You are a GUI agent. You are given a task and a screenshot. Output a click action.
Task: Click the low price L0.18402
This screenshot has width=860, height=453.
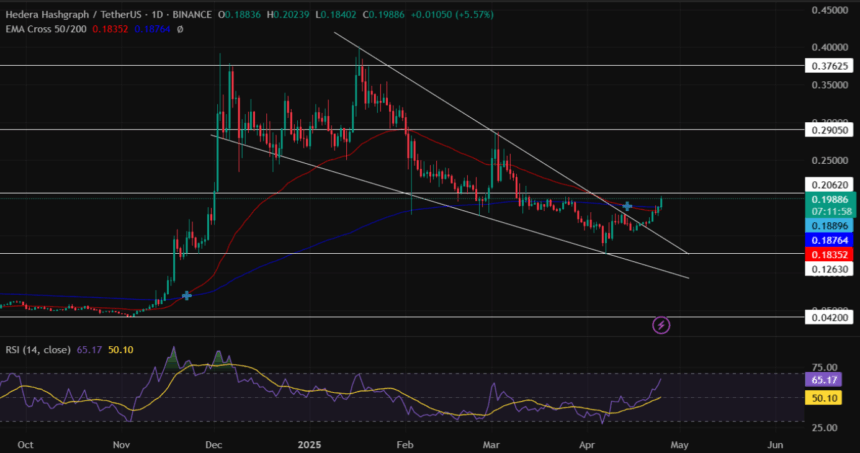click(336, 15)
